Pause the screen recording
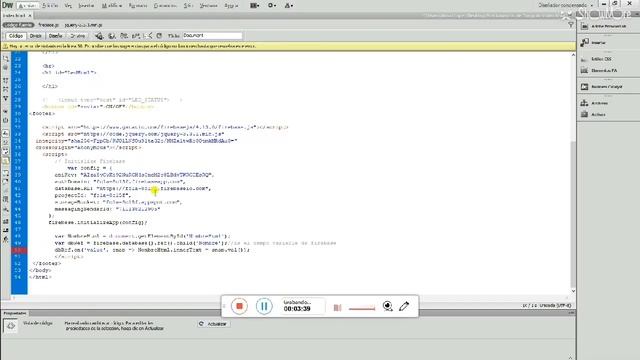Viewport: 640px width, 360px height. [x=264, y=306]
